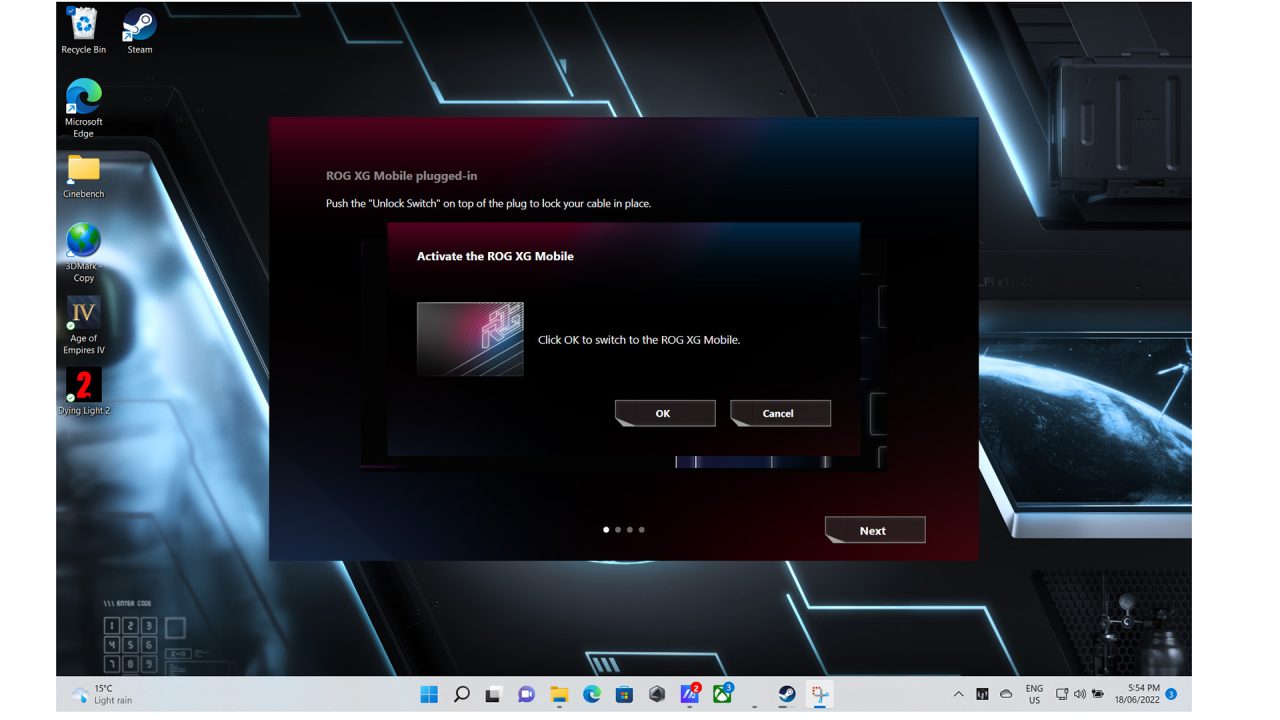This screenshot has height=720, width=1280.
Task: Open the clock and calendar flyout
Action: (1137, 694)
